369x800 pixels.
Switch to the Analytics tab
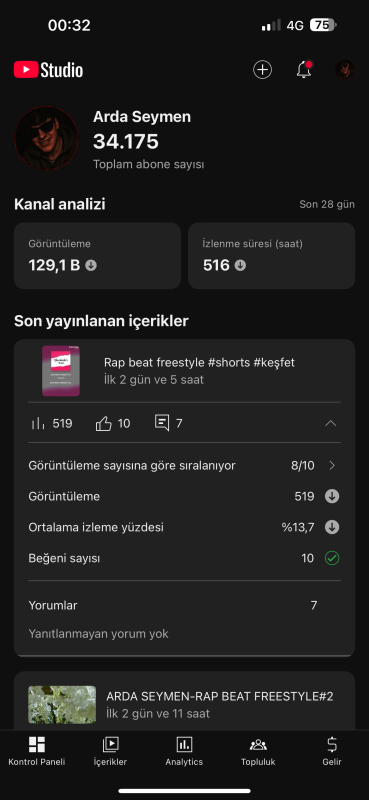pyautogui.click(x=184, y=751)
